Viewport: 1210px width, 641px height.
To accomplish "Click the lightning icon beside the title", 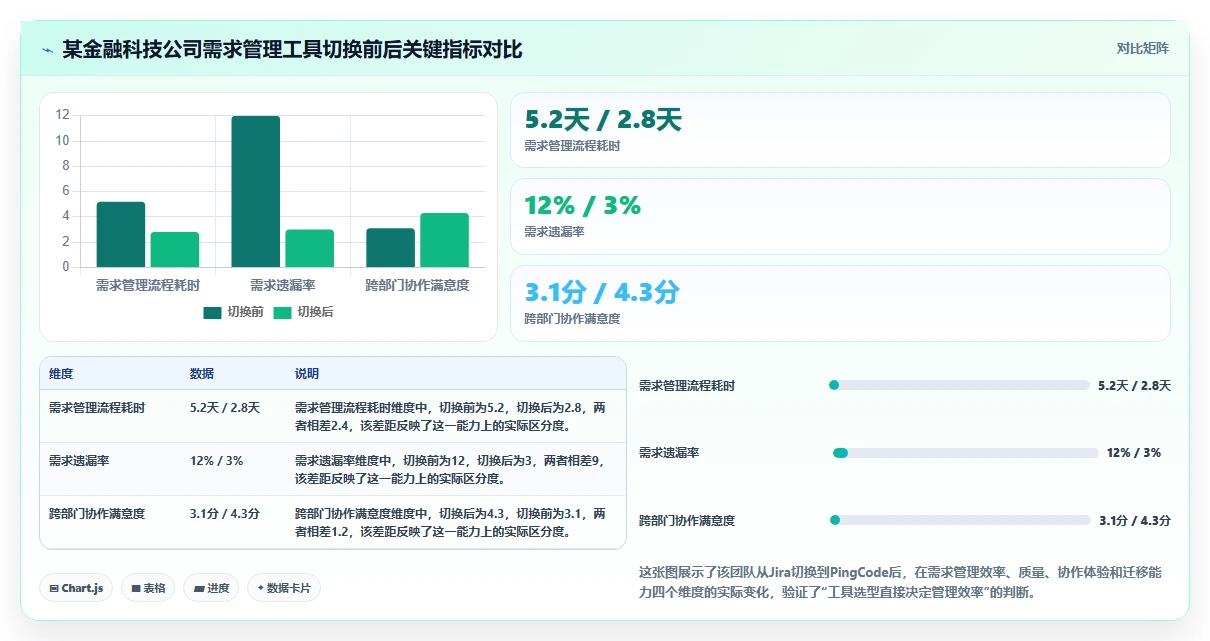I will click(x=47, y=50).
